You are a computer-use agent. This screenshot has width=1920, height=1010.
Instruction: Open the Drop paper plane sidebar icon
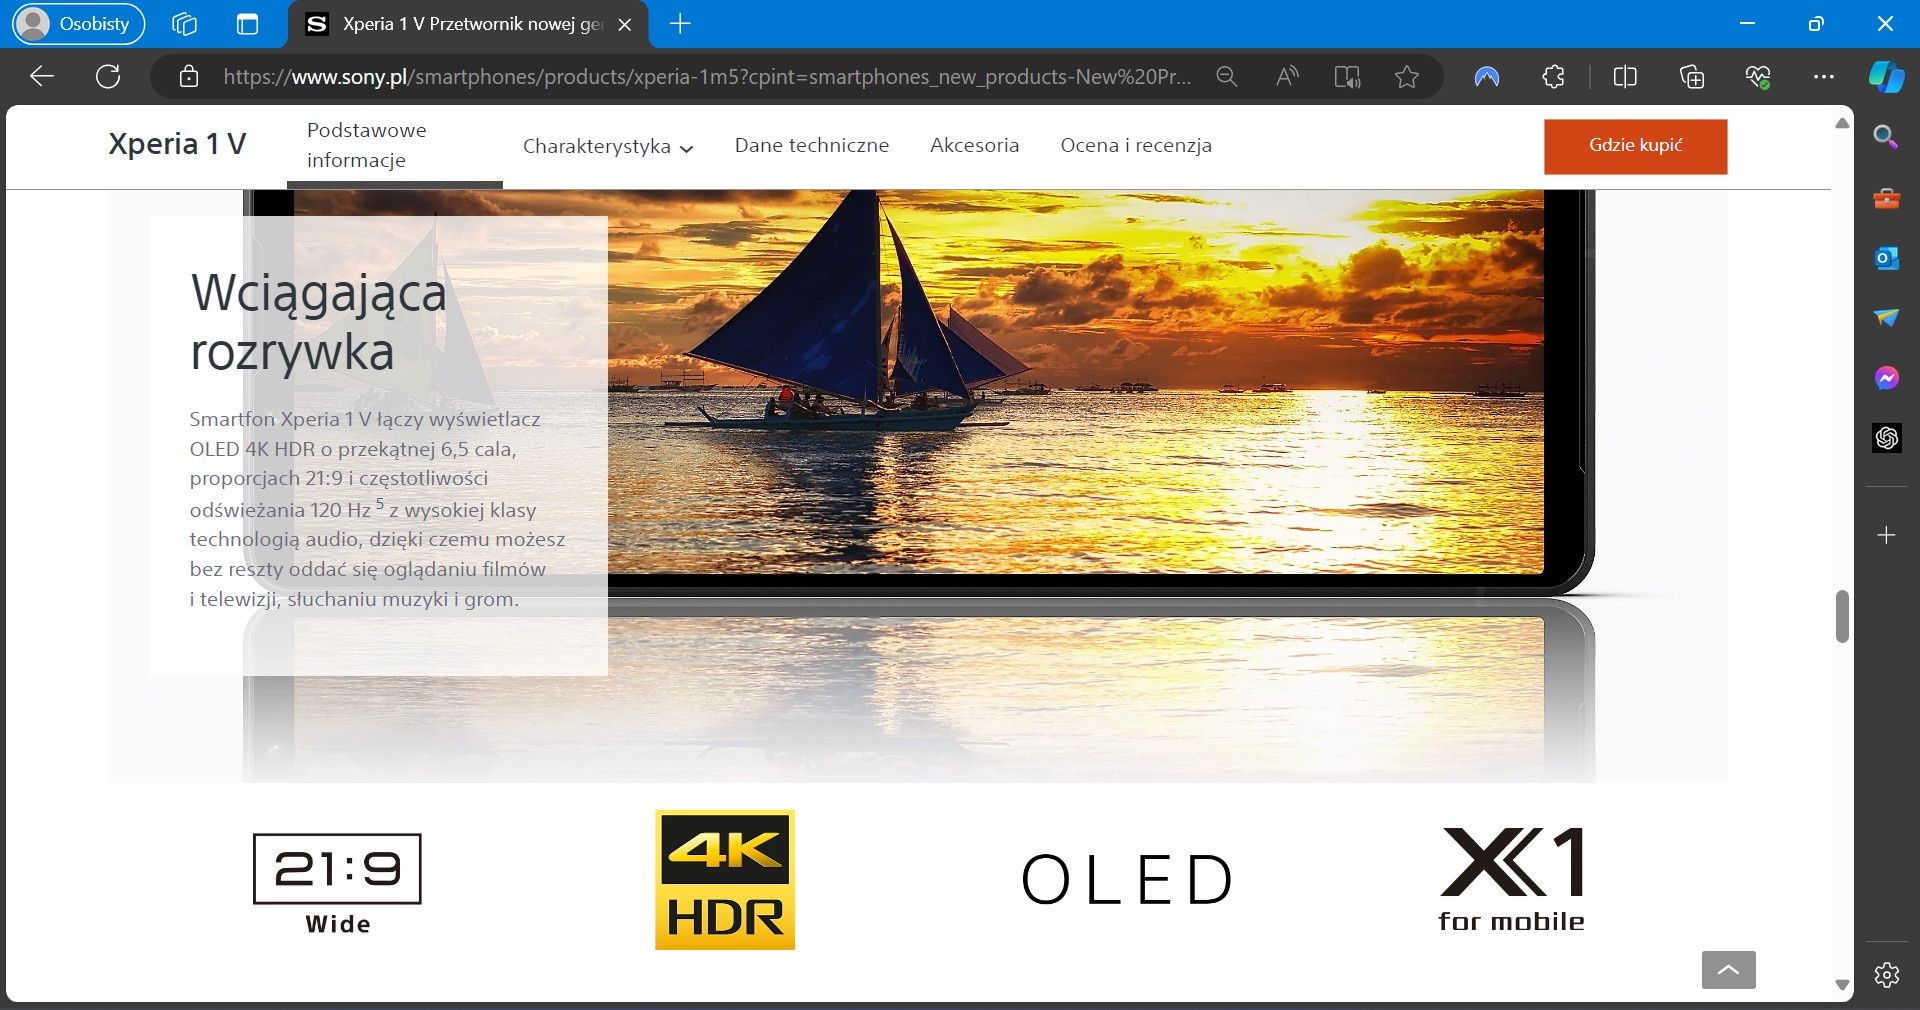click(x=1886, y=318)
